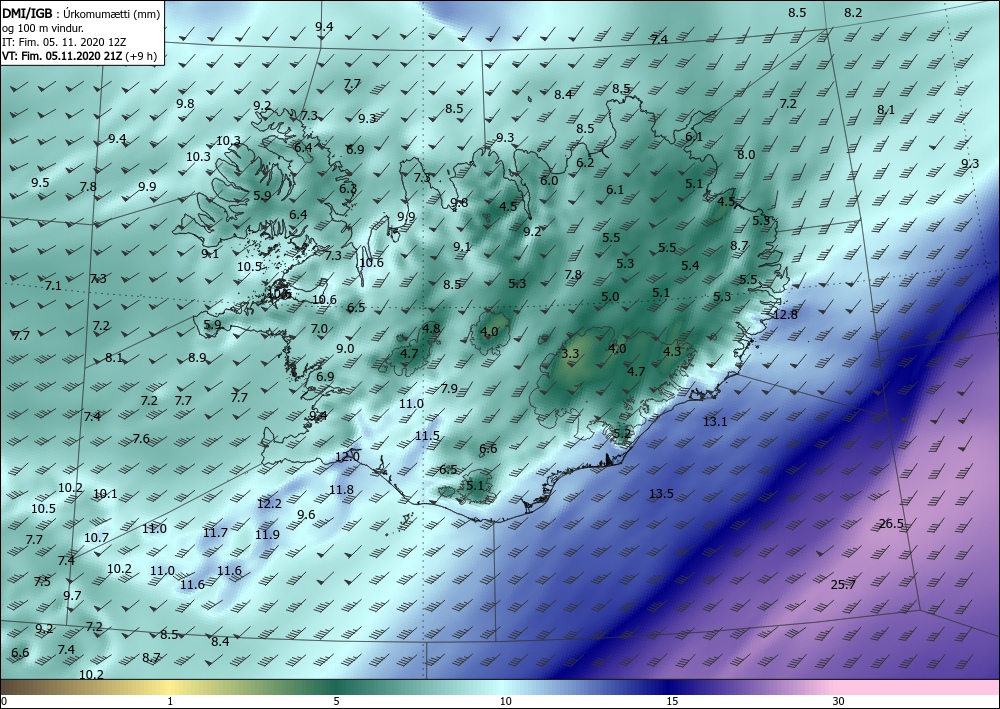Click the 11.7 value on the map
1000x709 pixels.
coord(216,532)
